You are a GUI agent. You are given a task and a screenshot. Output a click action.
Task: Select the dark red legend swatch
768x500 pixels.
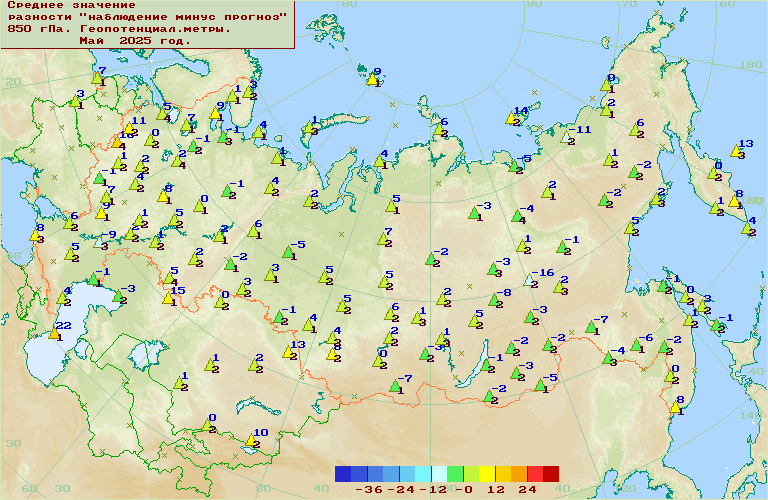pyautogui.click(x=551, y=474)
